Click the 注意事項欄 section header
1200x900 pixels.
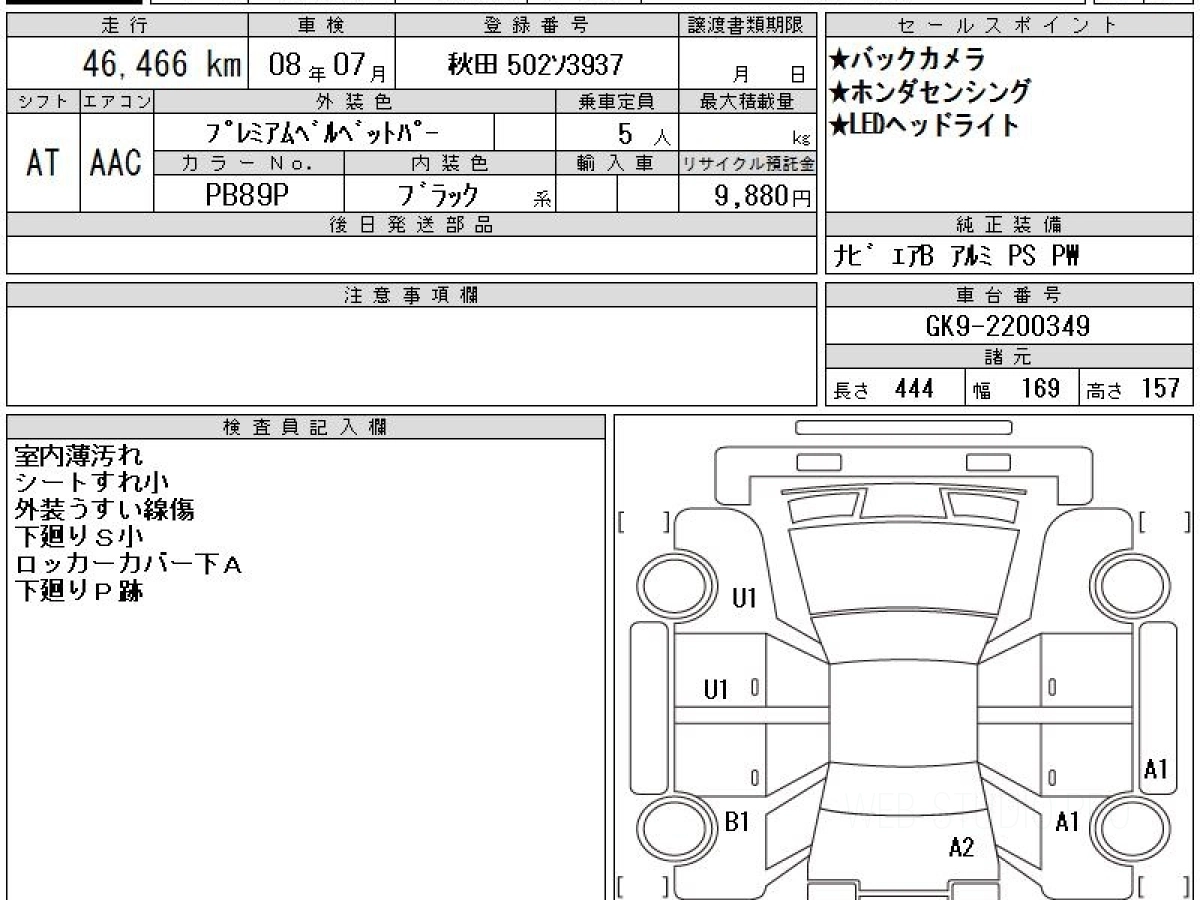[411, 295]
